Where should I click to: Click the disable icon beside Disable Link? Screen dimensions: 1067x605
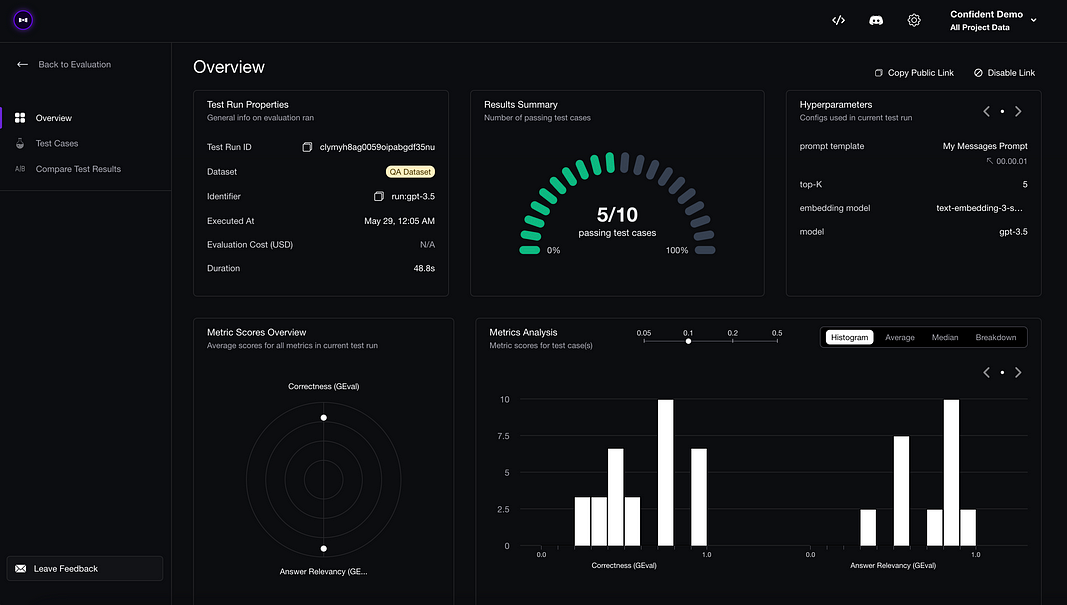978,73
